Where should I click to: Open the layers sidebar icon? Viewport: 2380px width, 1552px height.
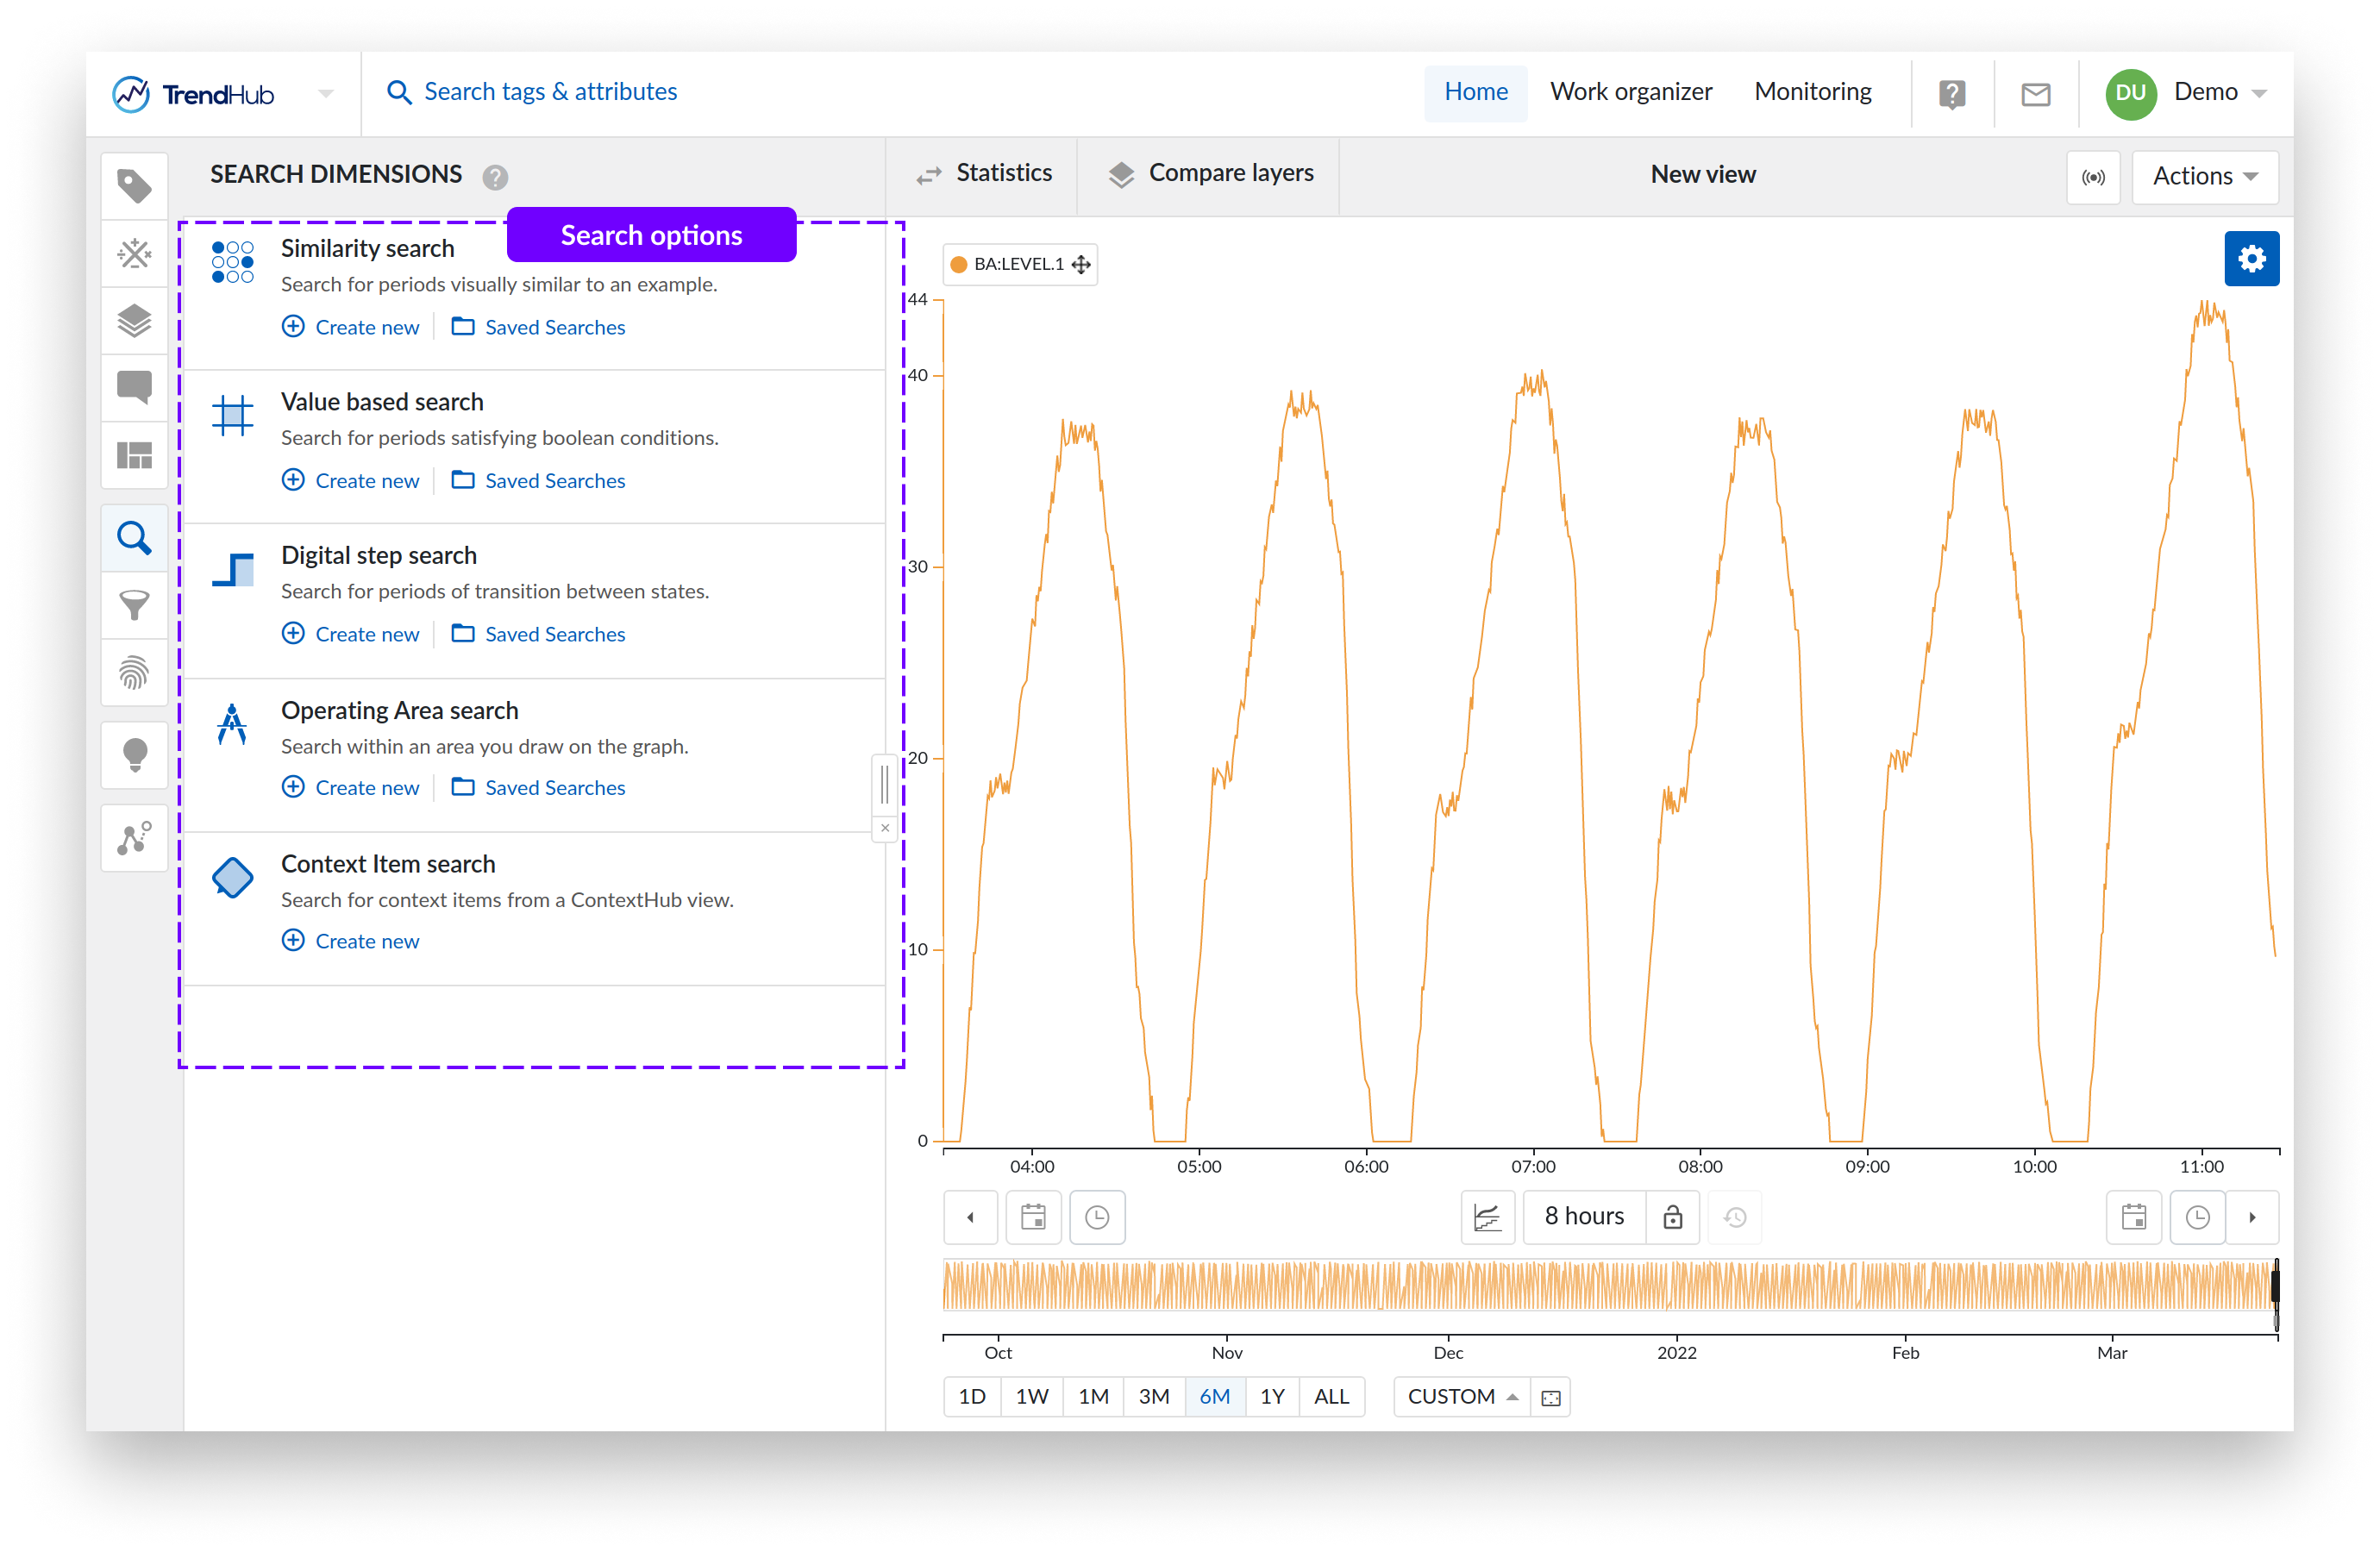pyautogui.click(x=134, y=321)
